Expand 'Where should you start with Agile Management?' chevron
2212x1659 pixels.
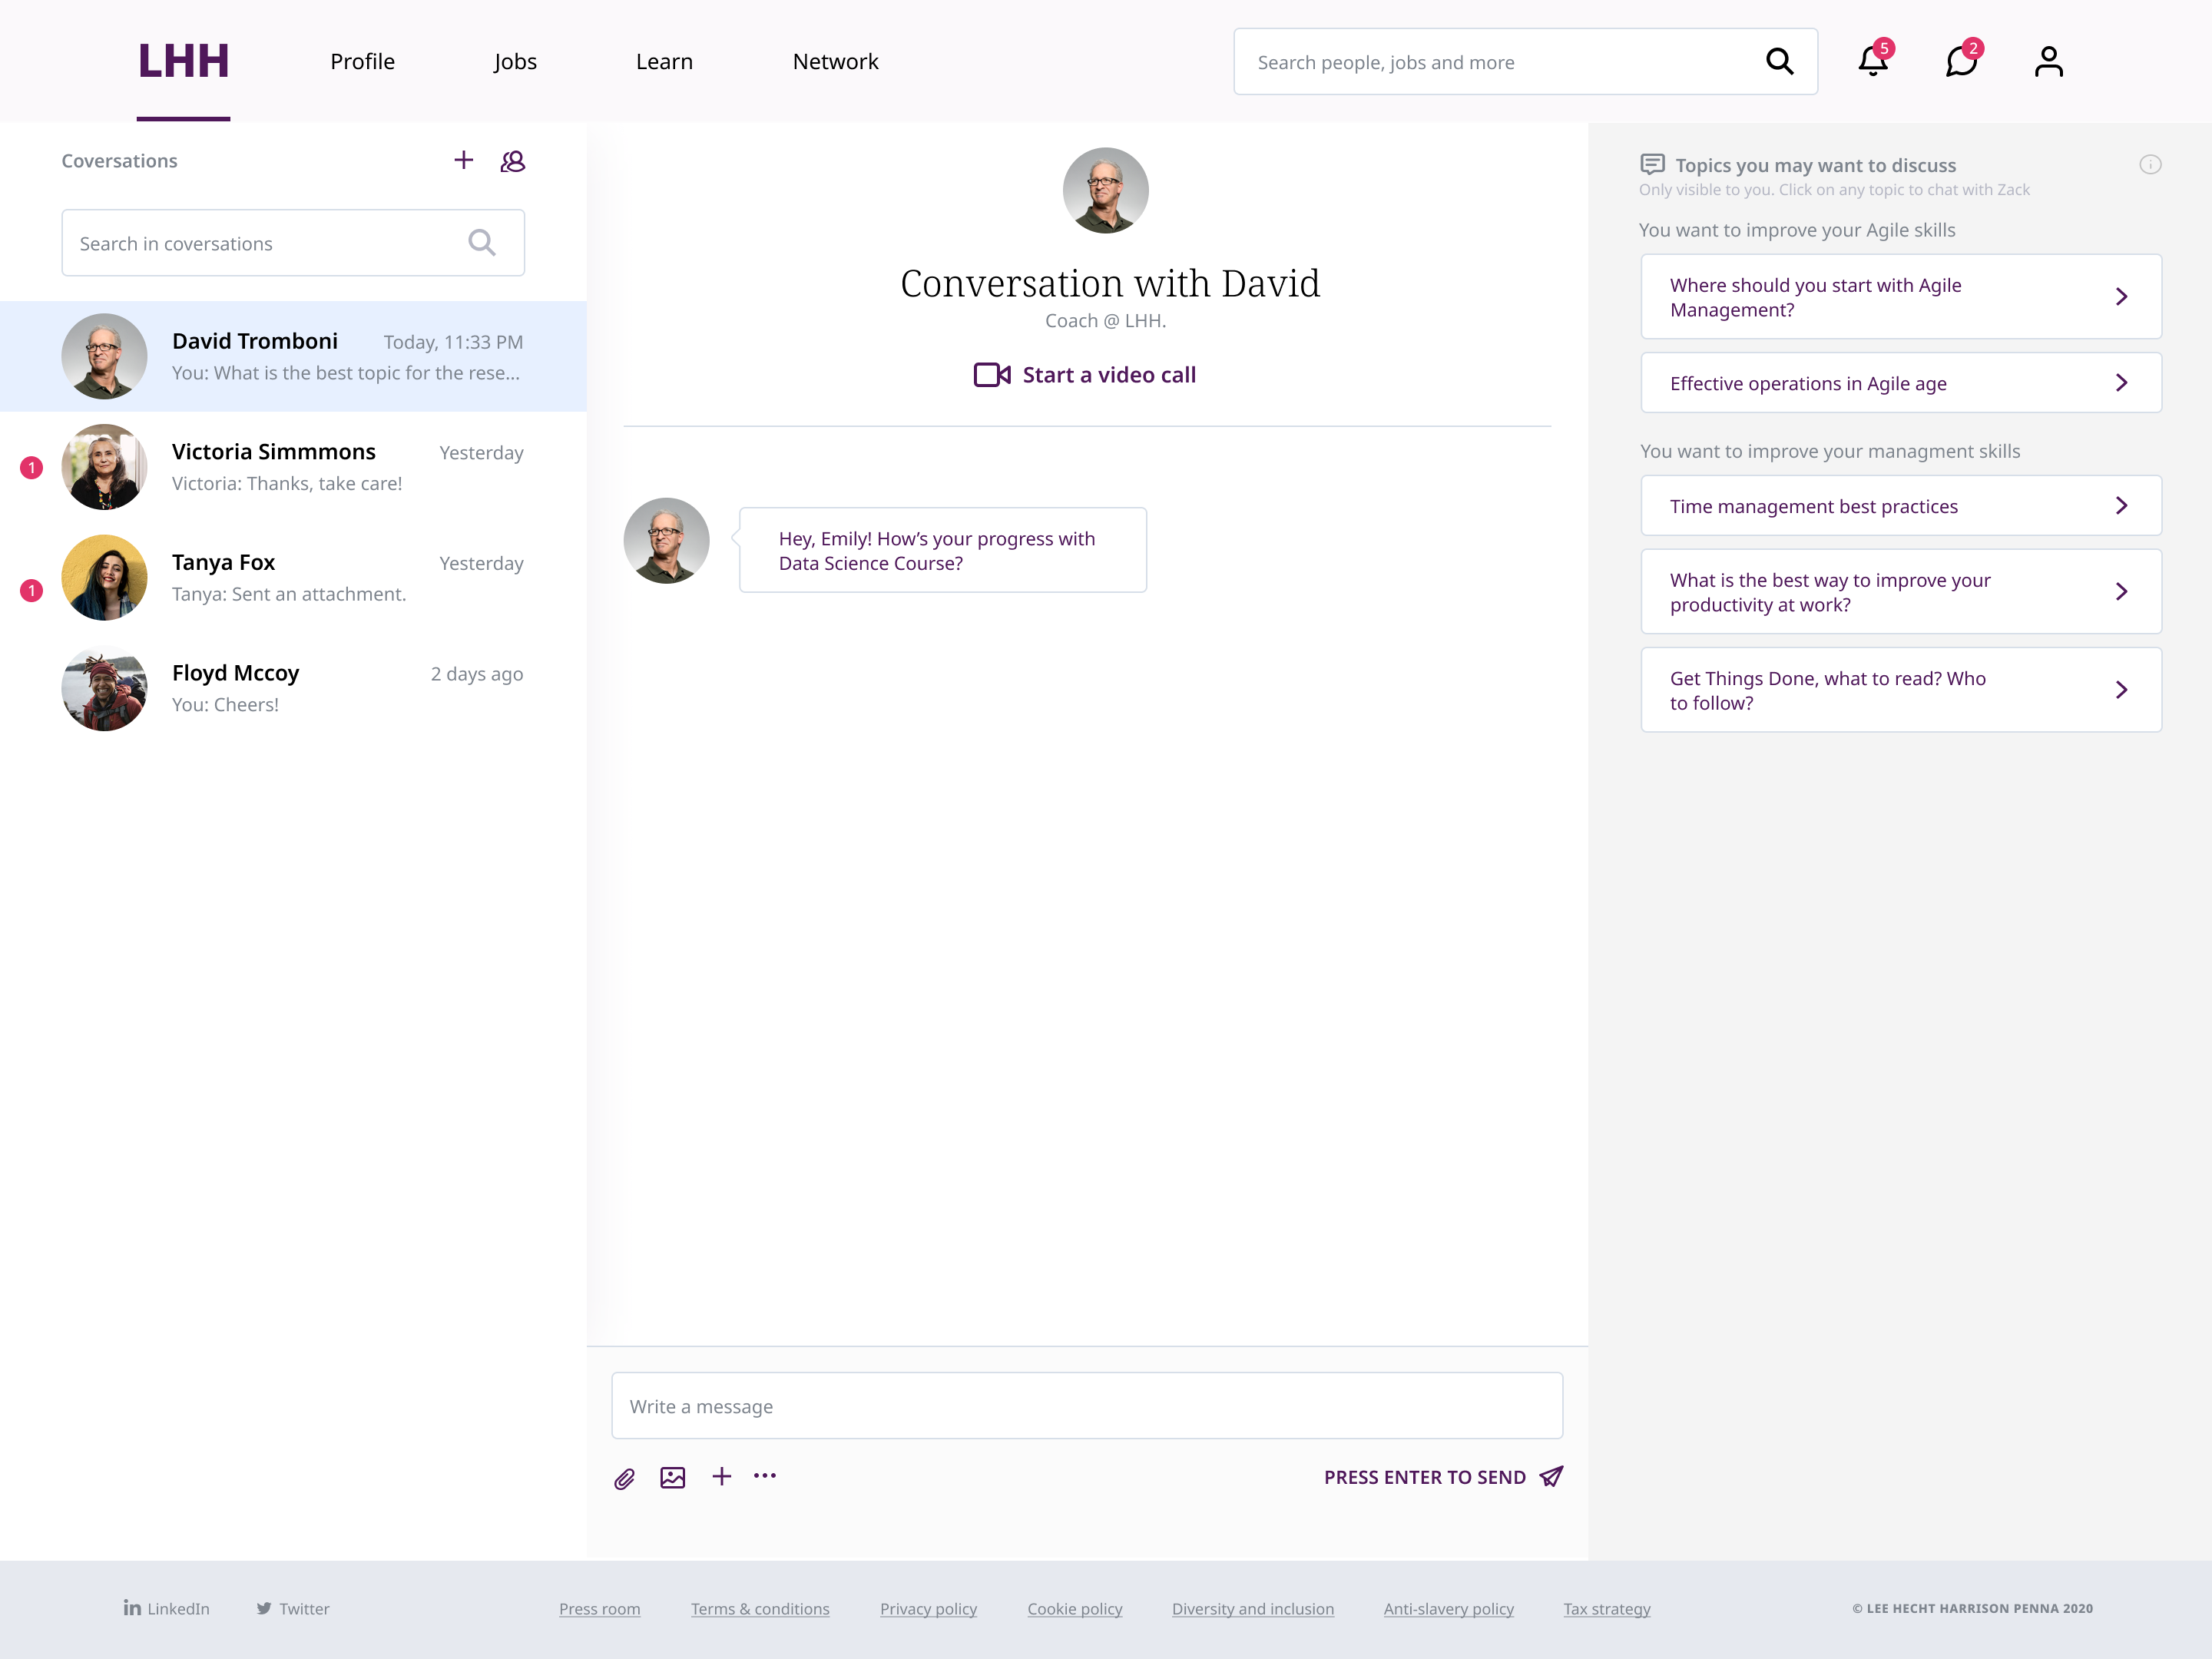[2121, 297]
